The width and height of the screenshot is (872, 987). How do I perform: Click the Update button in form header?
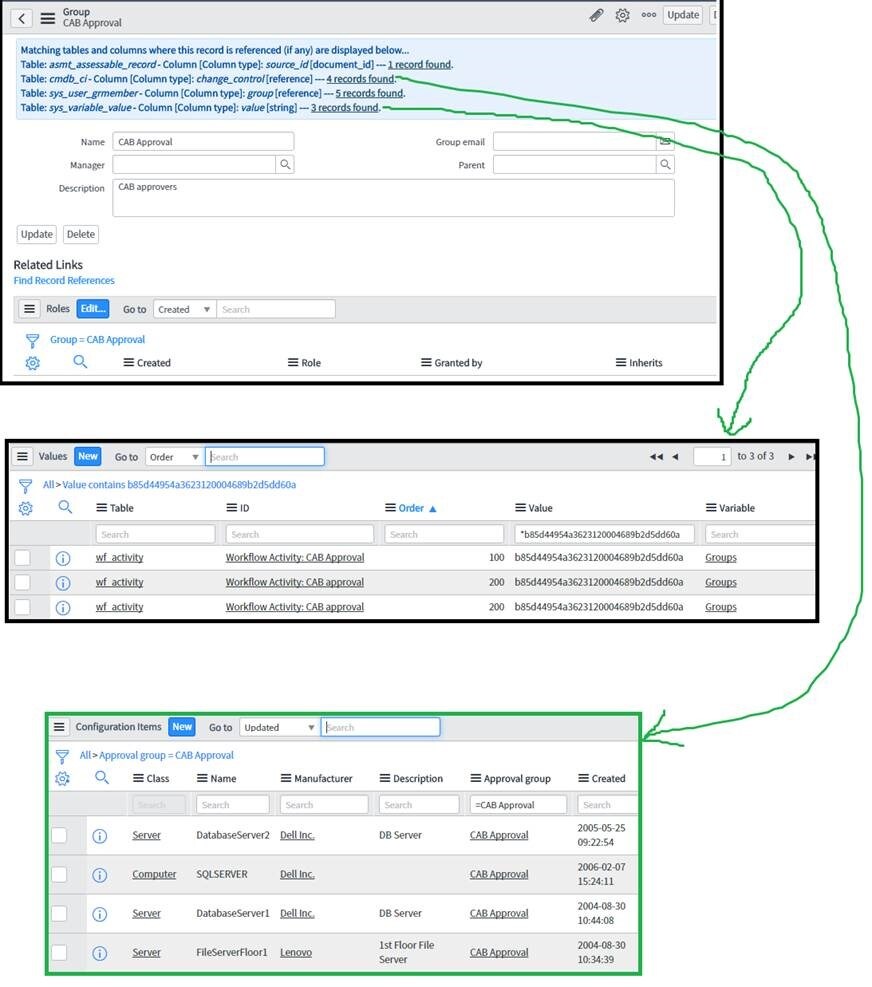coord(682,15)
